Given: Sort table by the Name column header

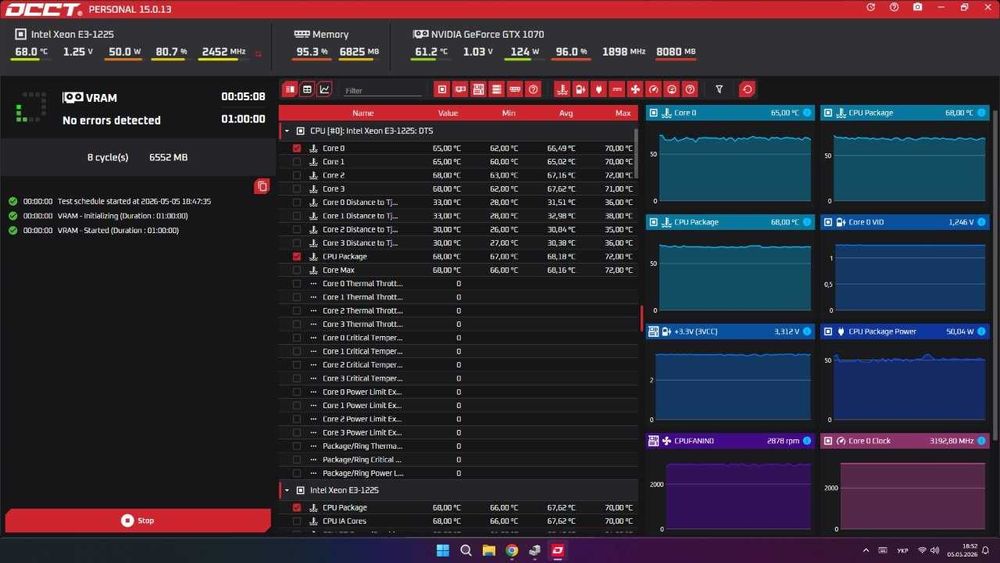Looking at the screenshot, I should [363, 113].
